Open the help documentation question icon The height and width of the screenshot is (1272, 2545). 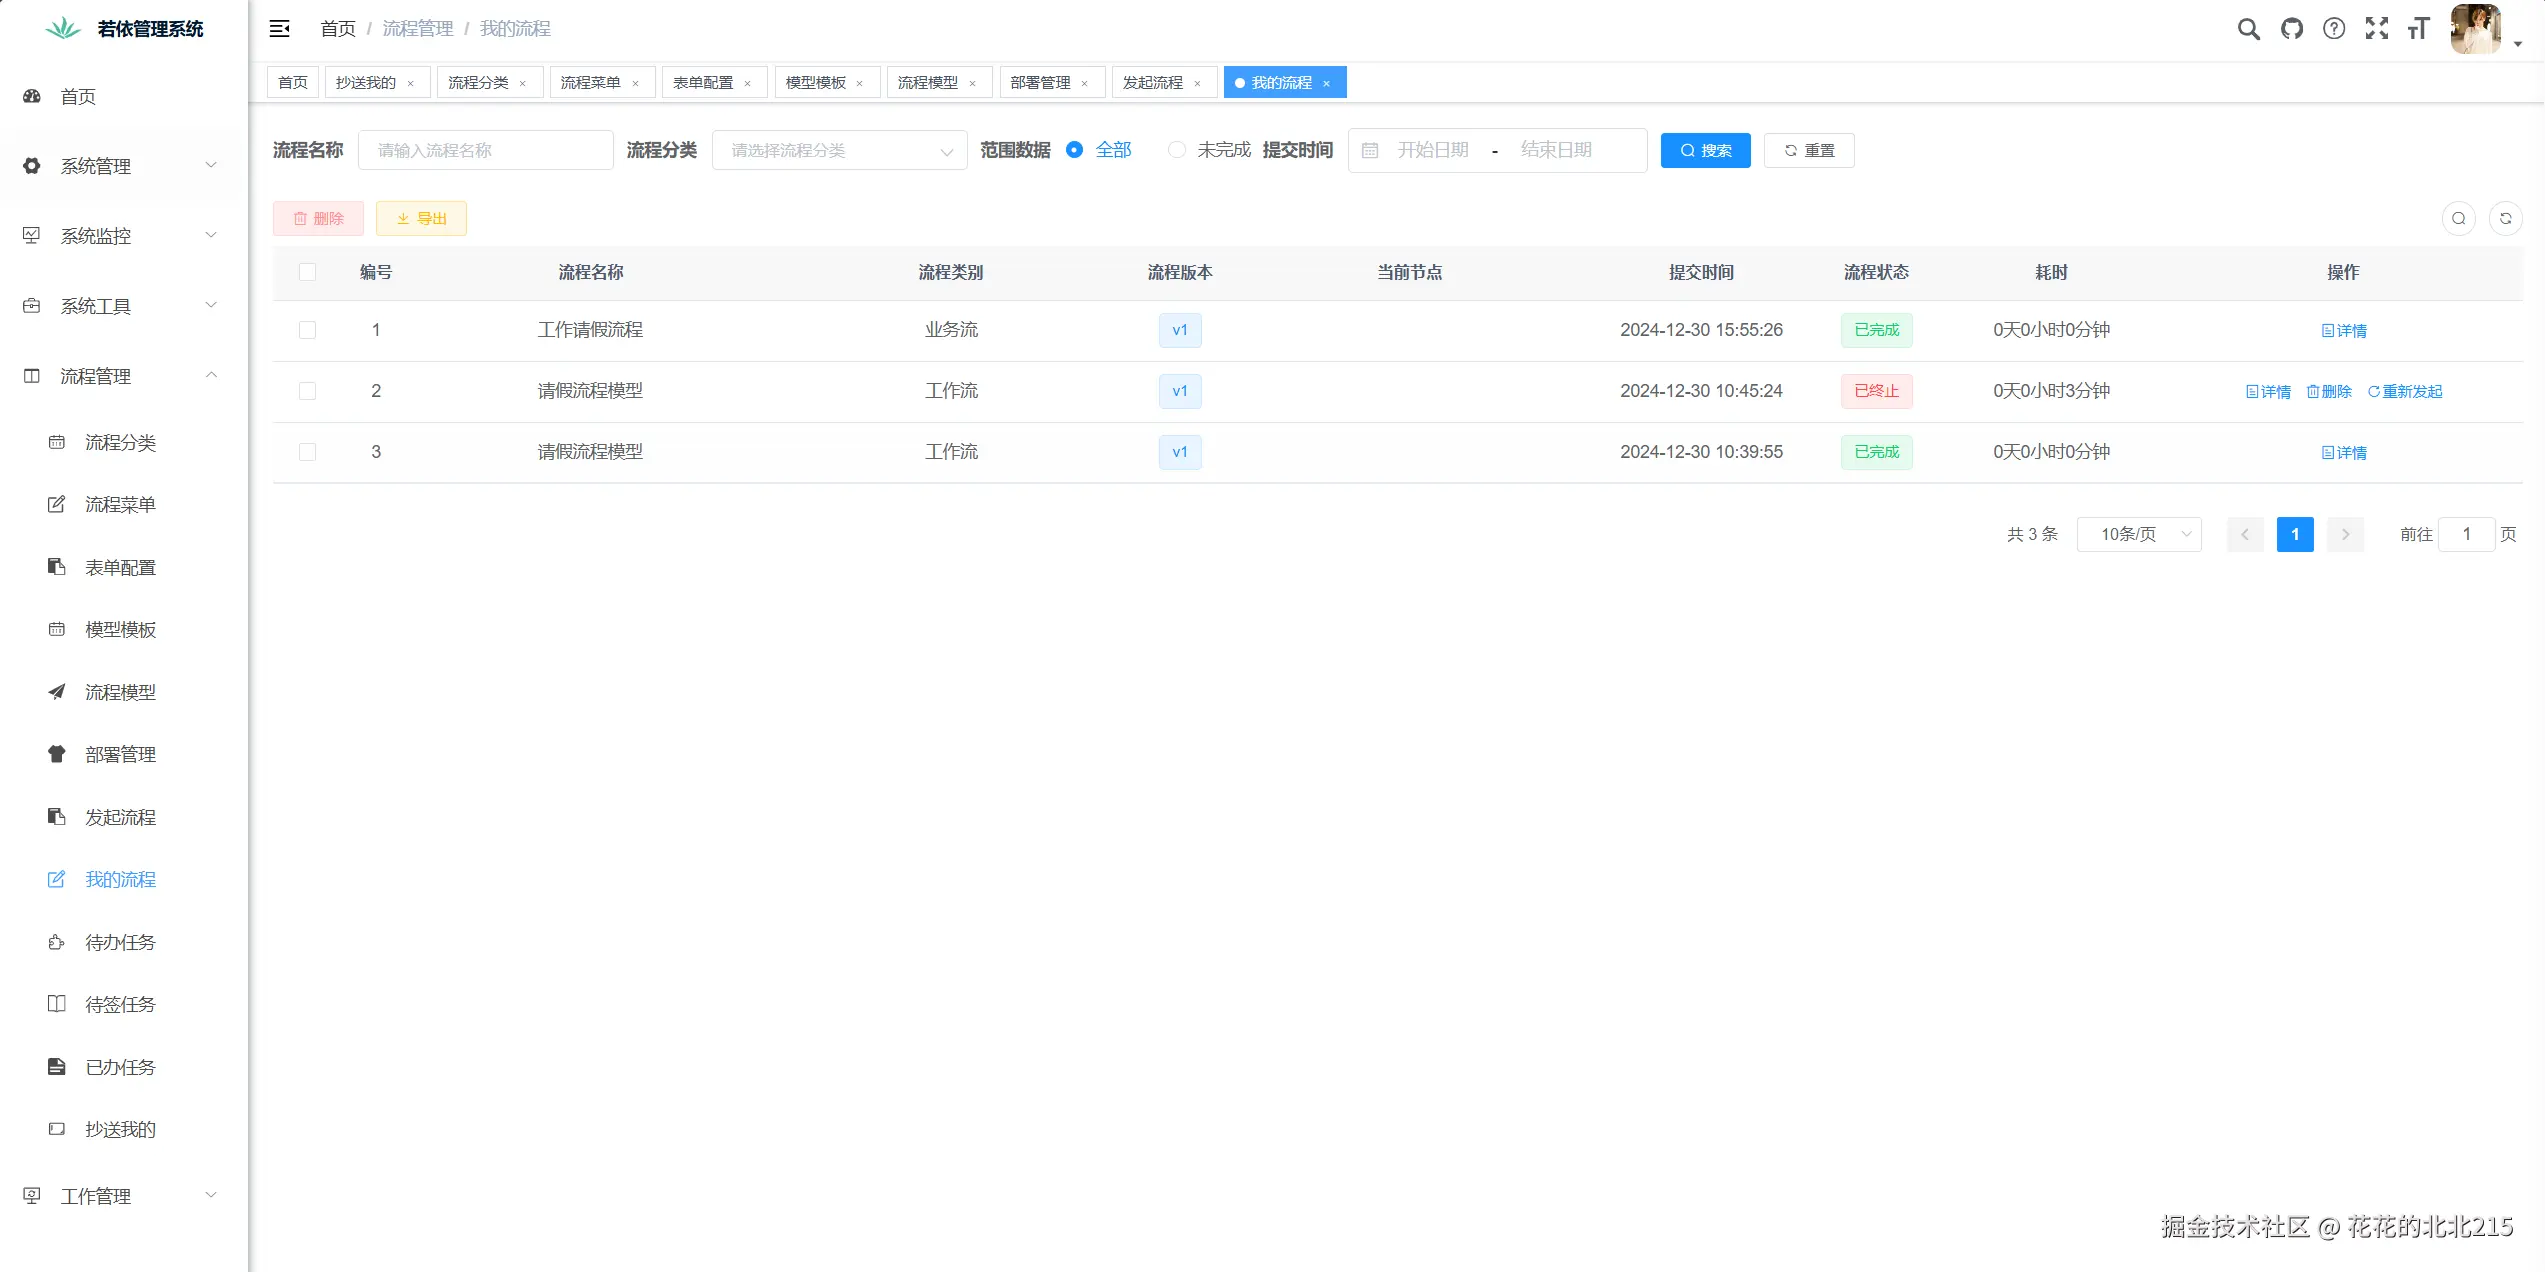(x=2334, y=29)
